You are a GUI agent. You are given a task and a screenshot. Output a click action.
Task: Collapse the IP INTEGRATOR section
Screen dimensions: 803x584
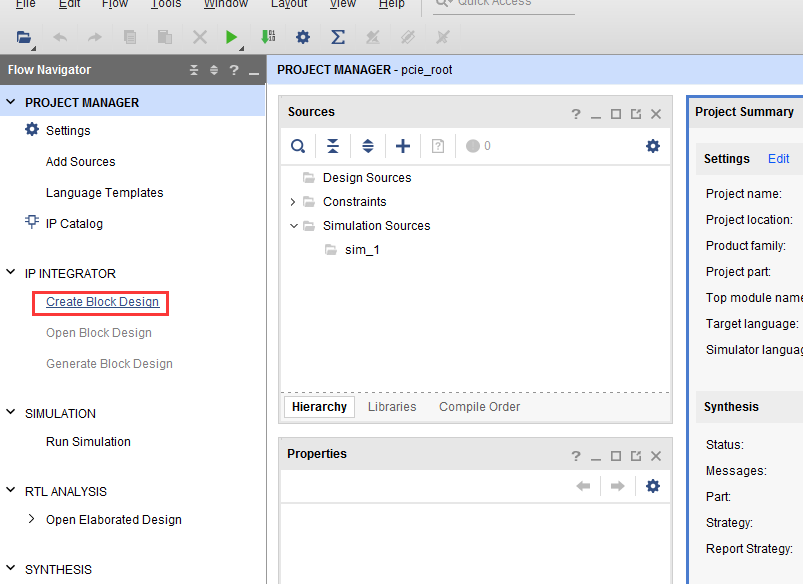coord(11,272)
